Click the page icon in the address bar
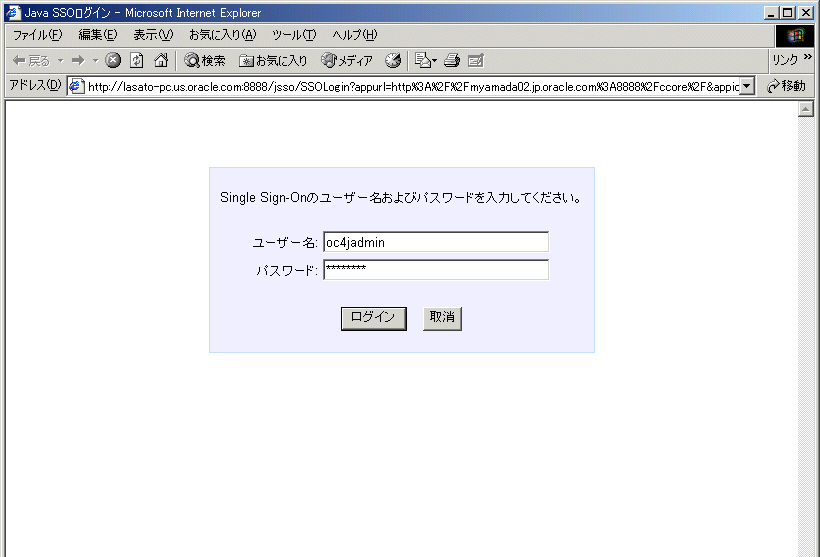 [x=77, y=86]
